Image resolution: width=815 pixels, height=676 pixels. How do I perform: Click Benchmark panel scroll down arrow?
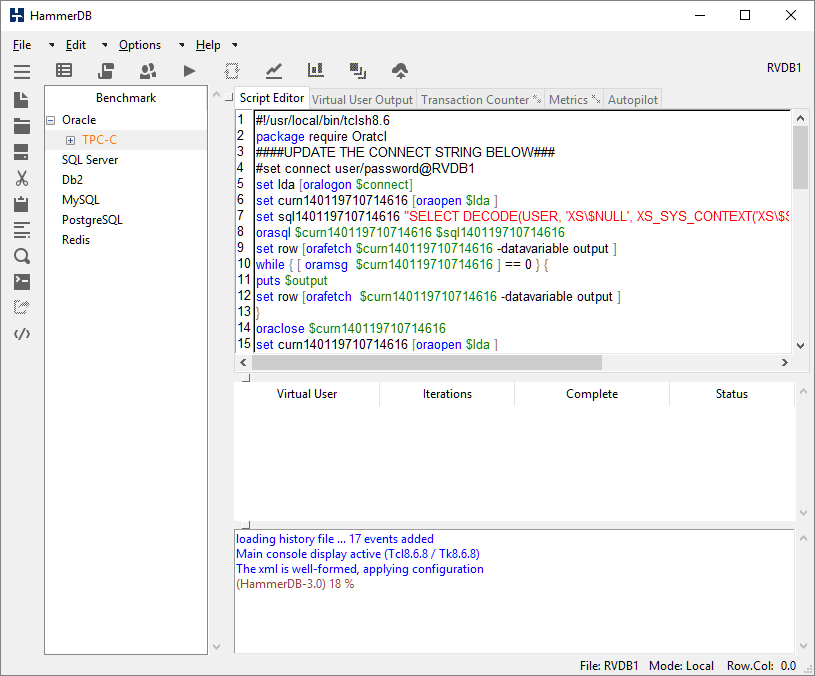point(217,647)
